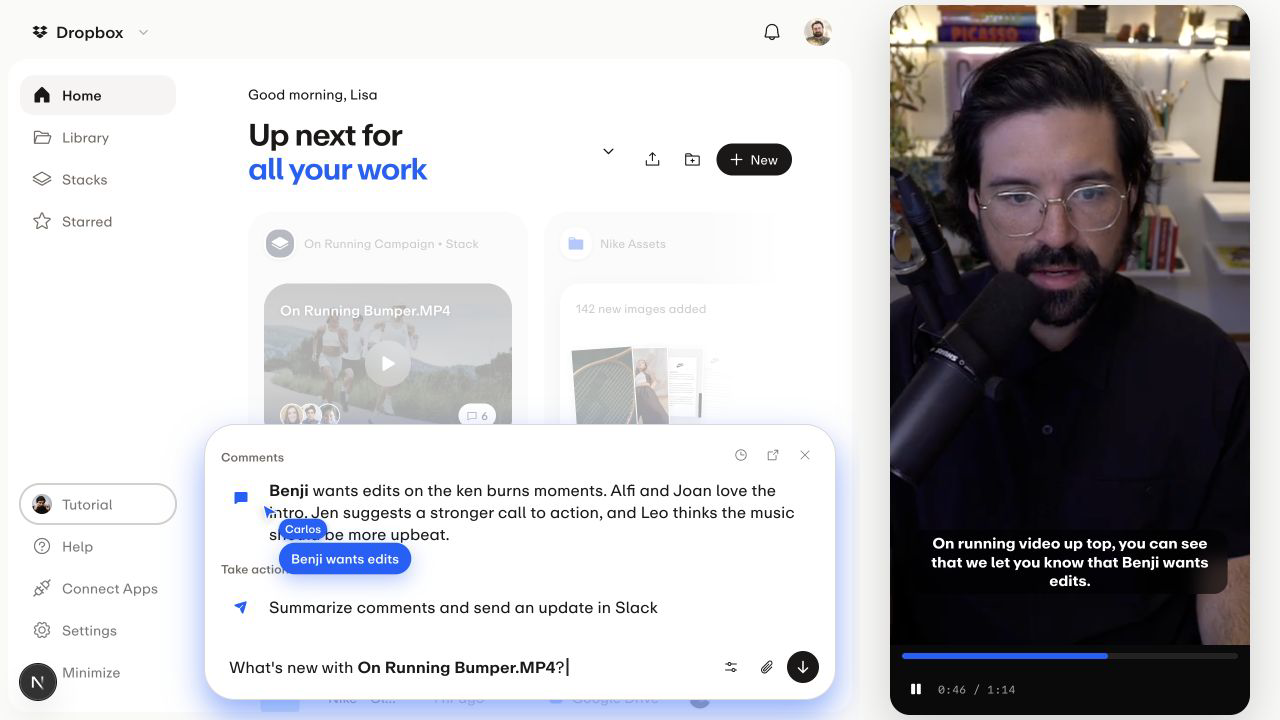
Task: Click the New button
Action: pos(754,159)
